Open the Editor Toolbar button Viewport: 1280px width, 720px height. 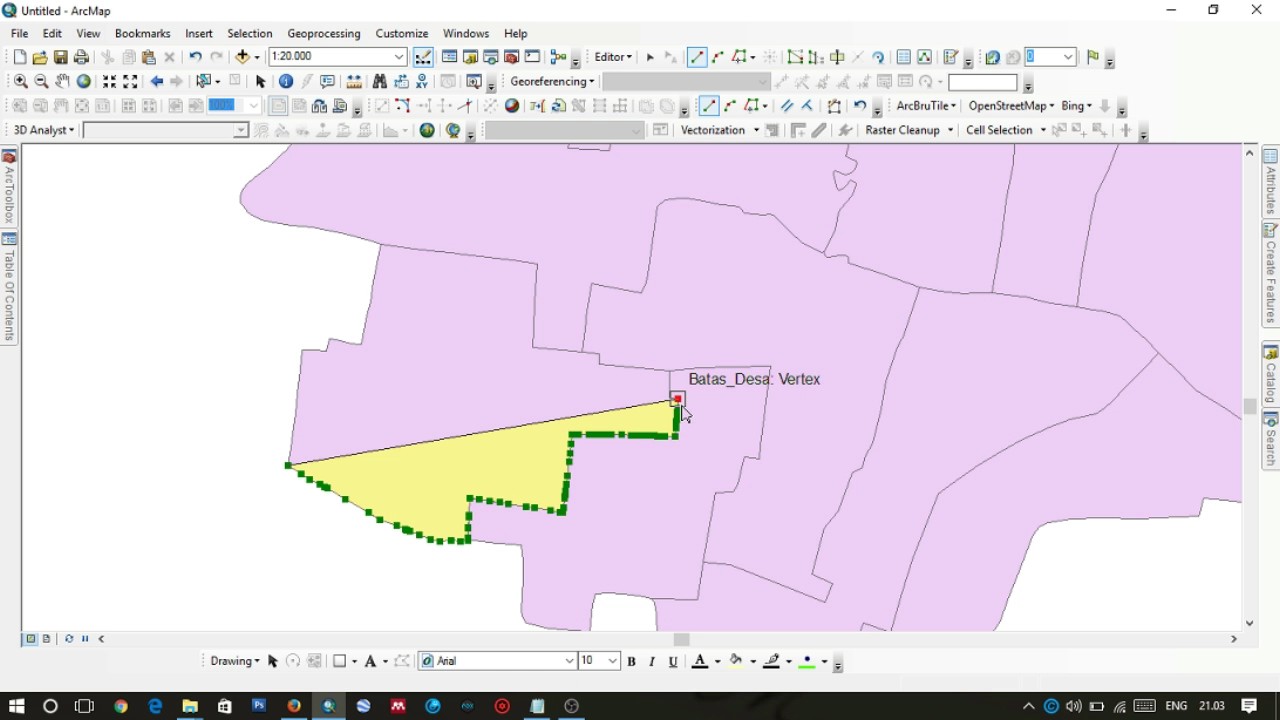(x=423, y=57)
